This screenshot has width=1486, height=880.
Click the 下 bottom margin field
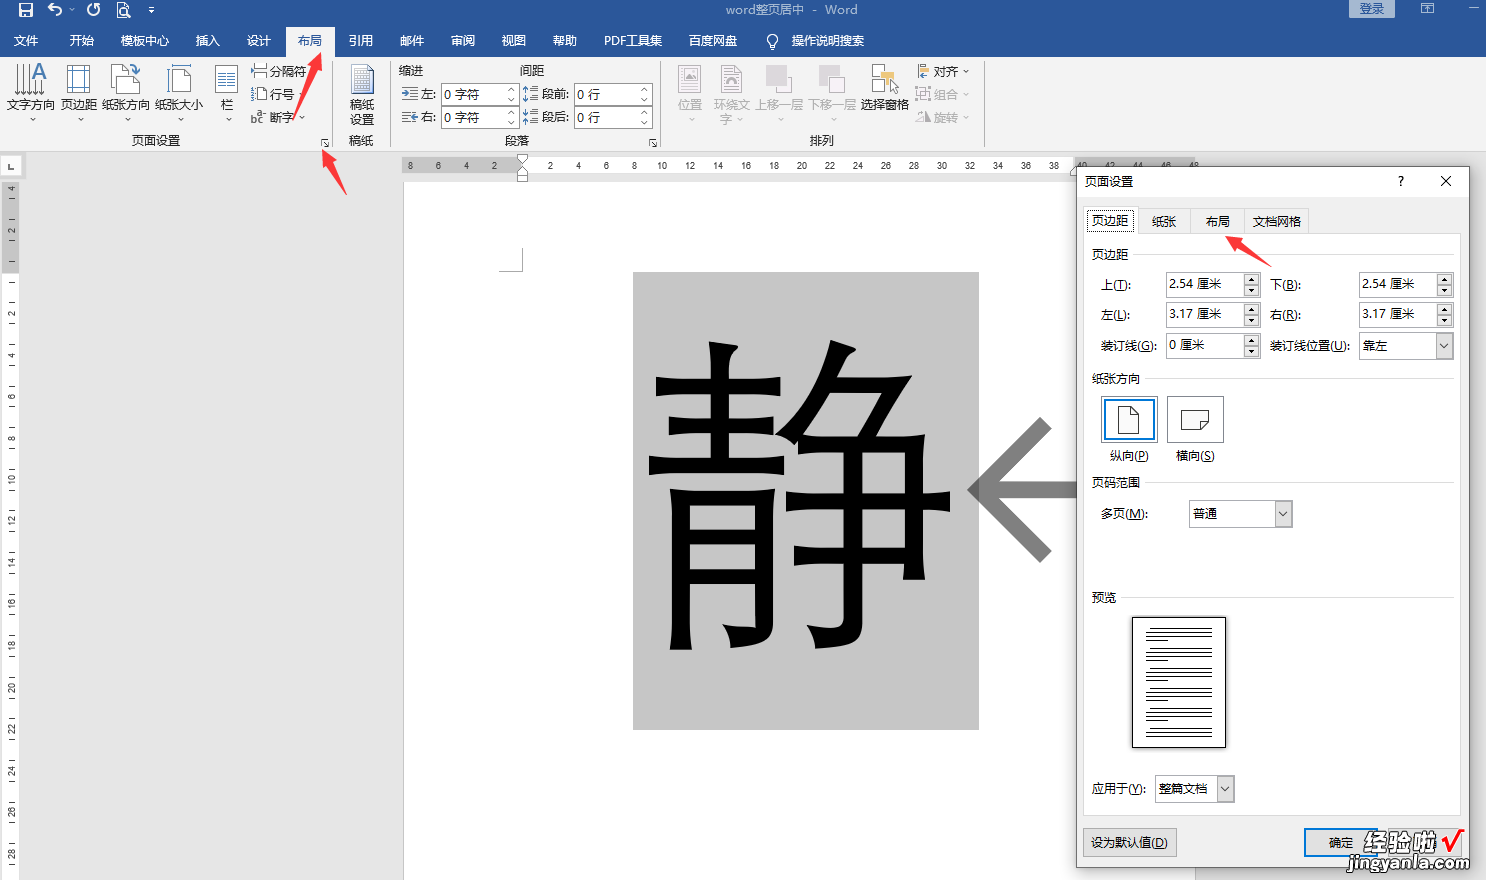[1398, 284]
